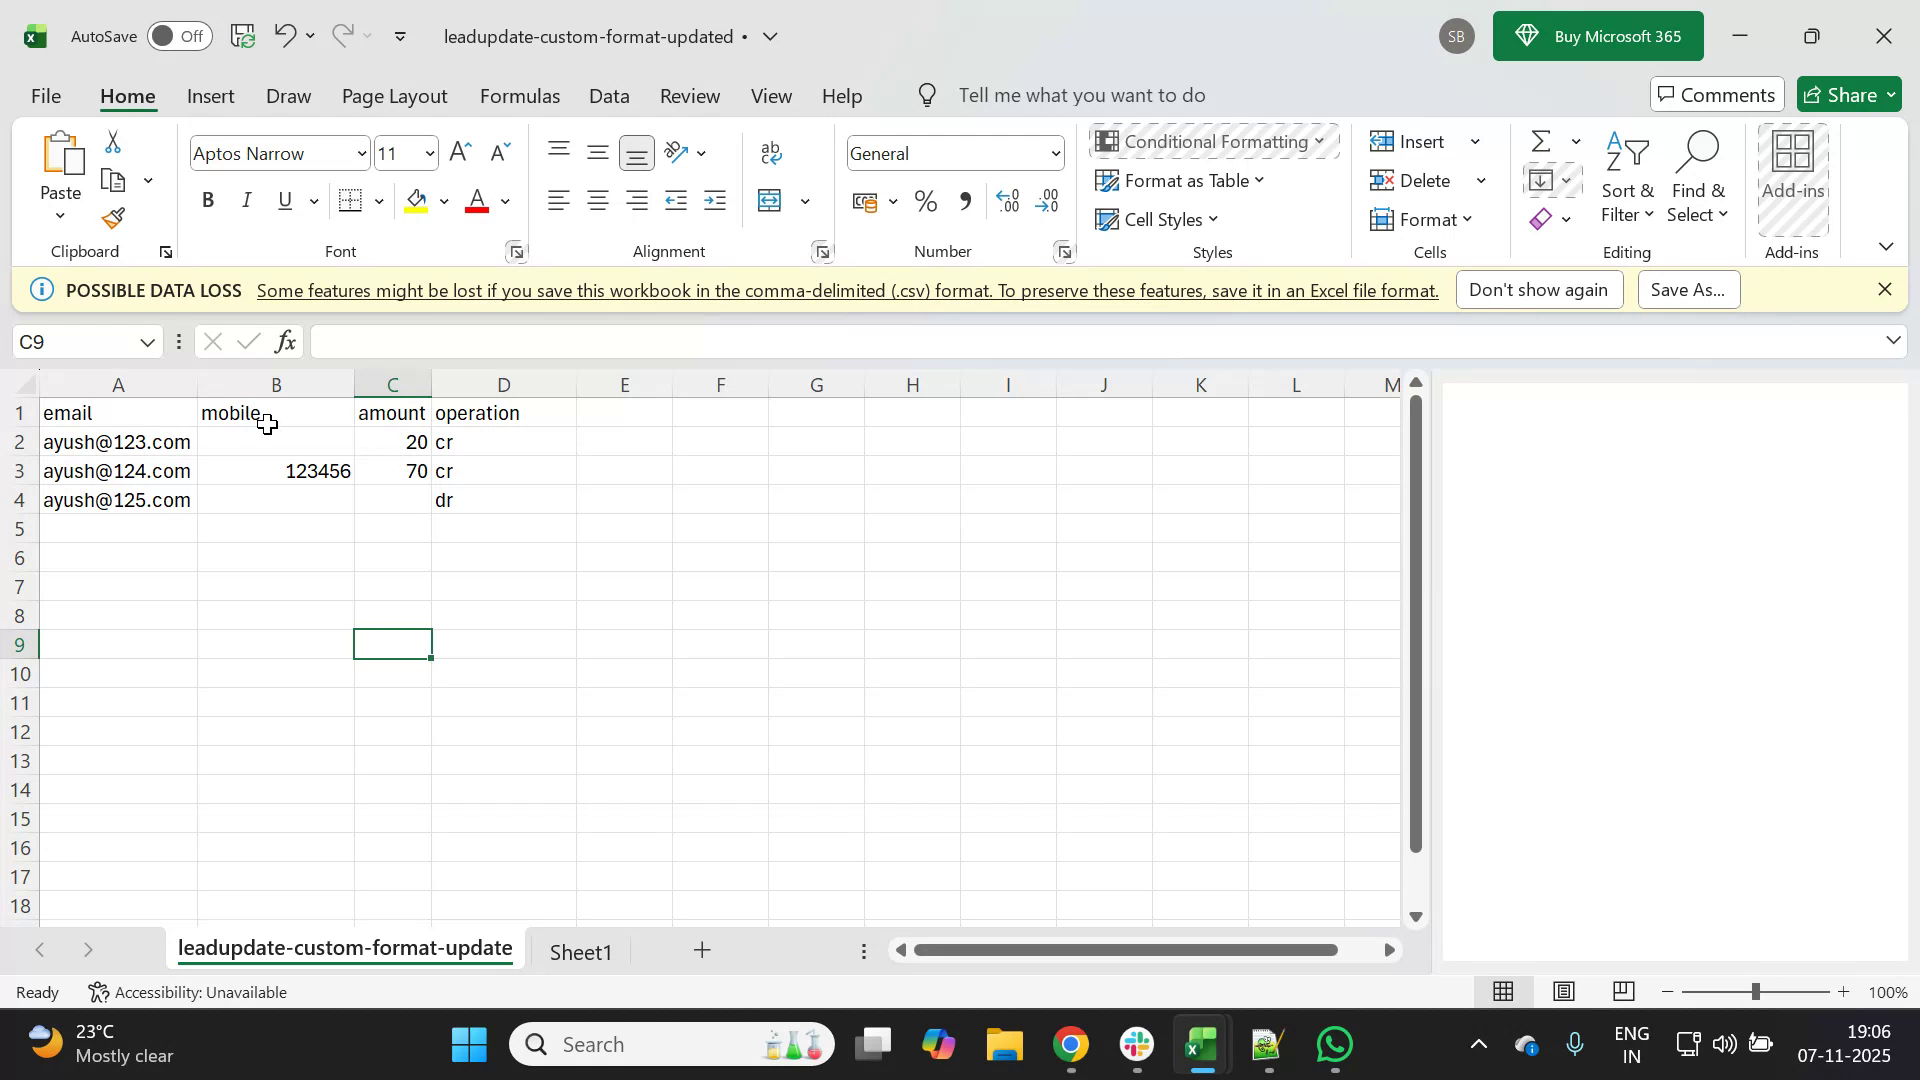Apply Percent Style number format
Image resolution: width=1920 pixels, height=1080 pixels.
click(x=925, y=200)
